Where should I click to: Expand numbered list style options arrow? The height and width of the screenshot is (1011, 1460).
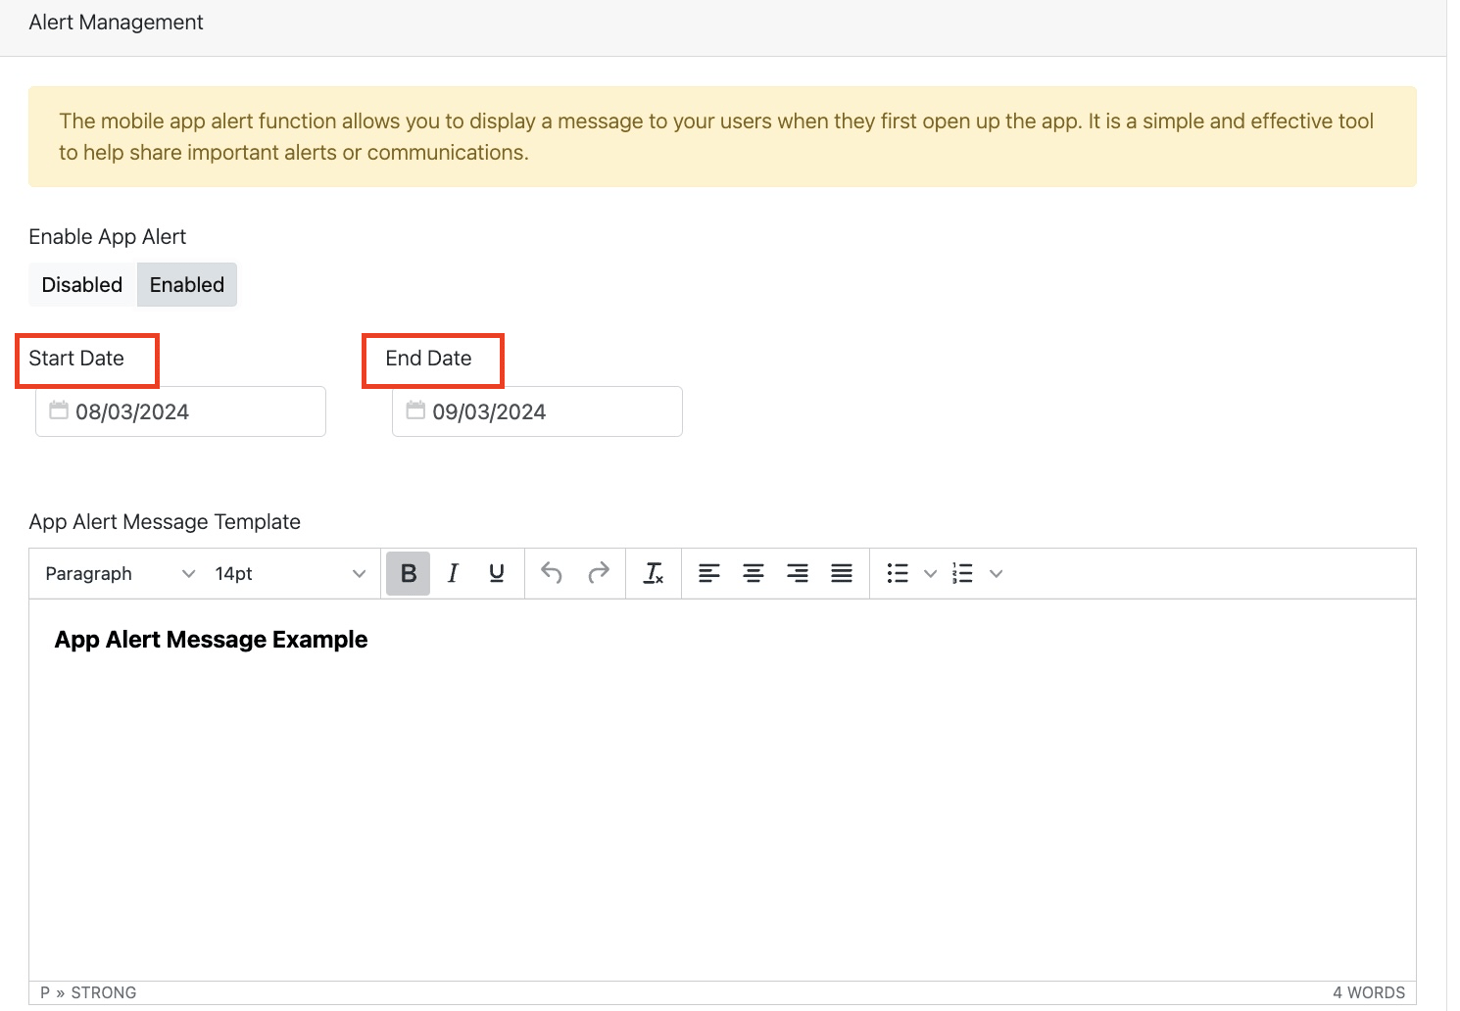tap(996, 574)
